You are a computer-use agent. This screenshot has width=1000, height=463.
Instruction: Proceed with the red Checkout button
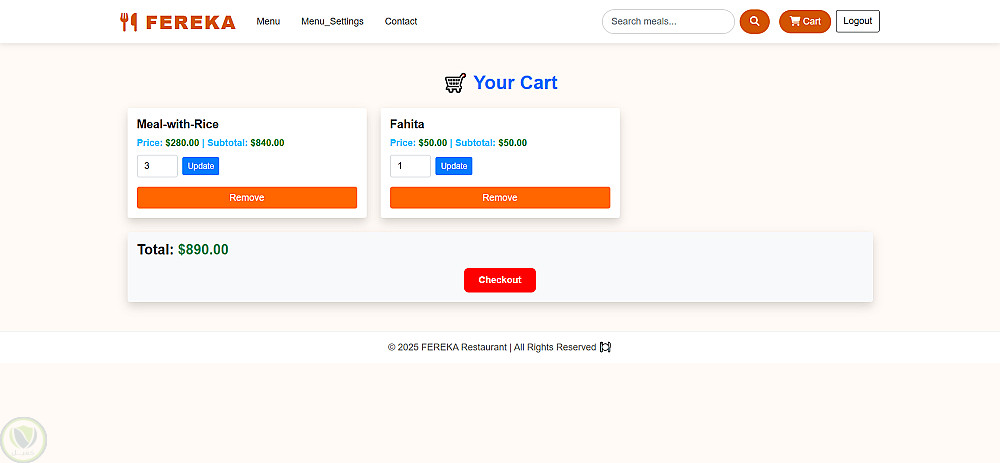(x=500, y=280)
